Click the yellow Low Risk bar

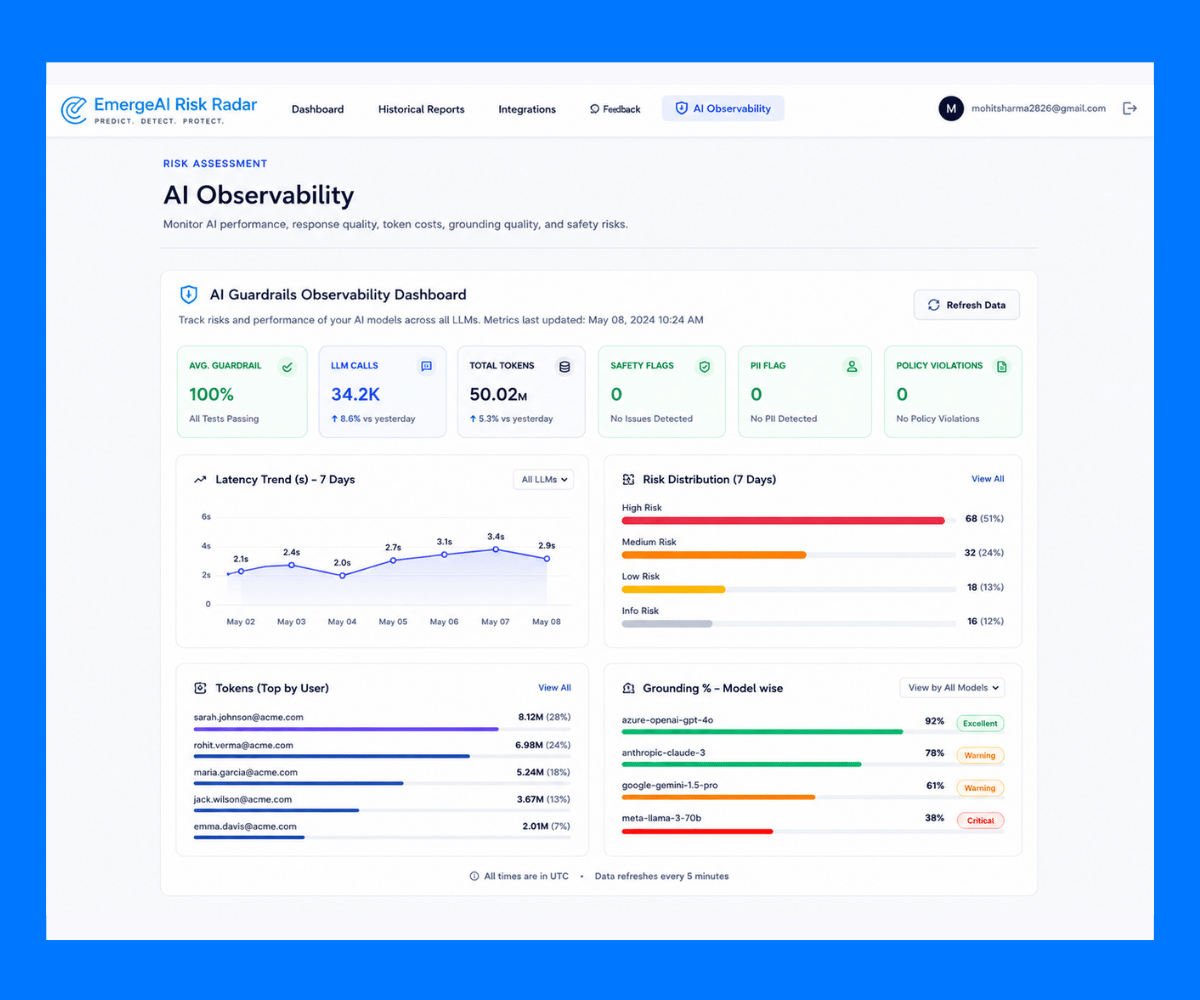(673, 589)
